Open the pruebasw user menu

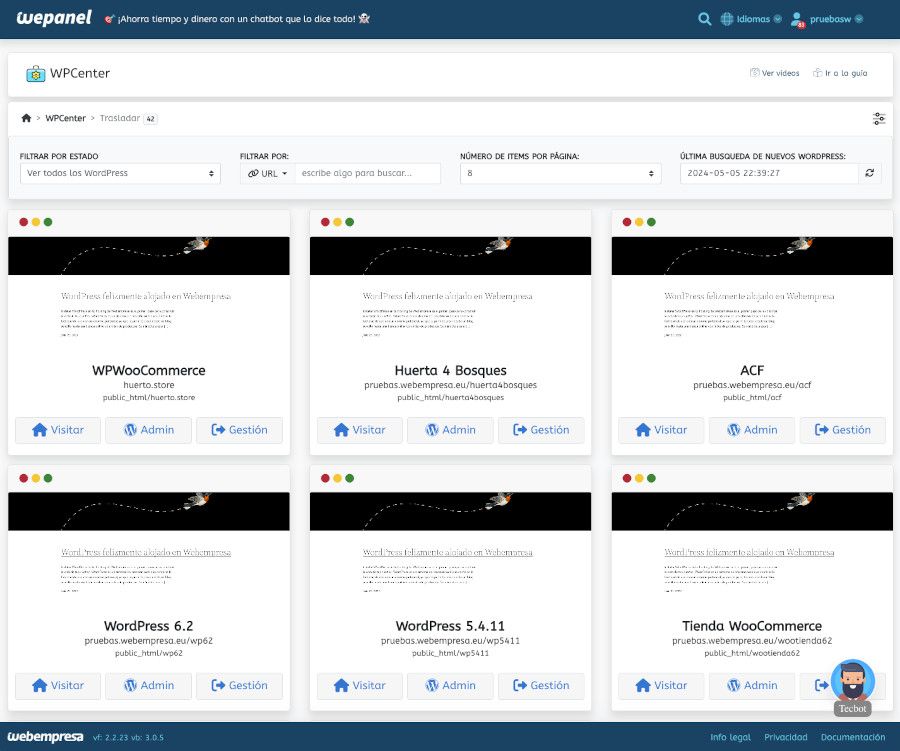[827, 20]
